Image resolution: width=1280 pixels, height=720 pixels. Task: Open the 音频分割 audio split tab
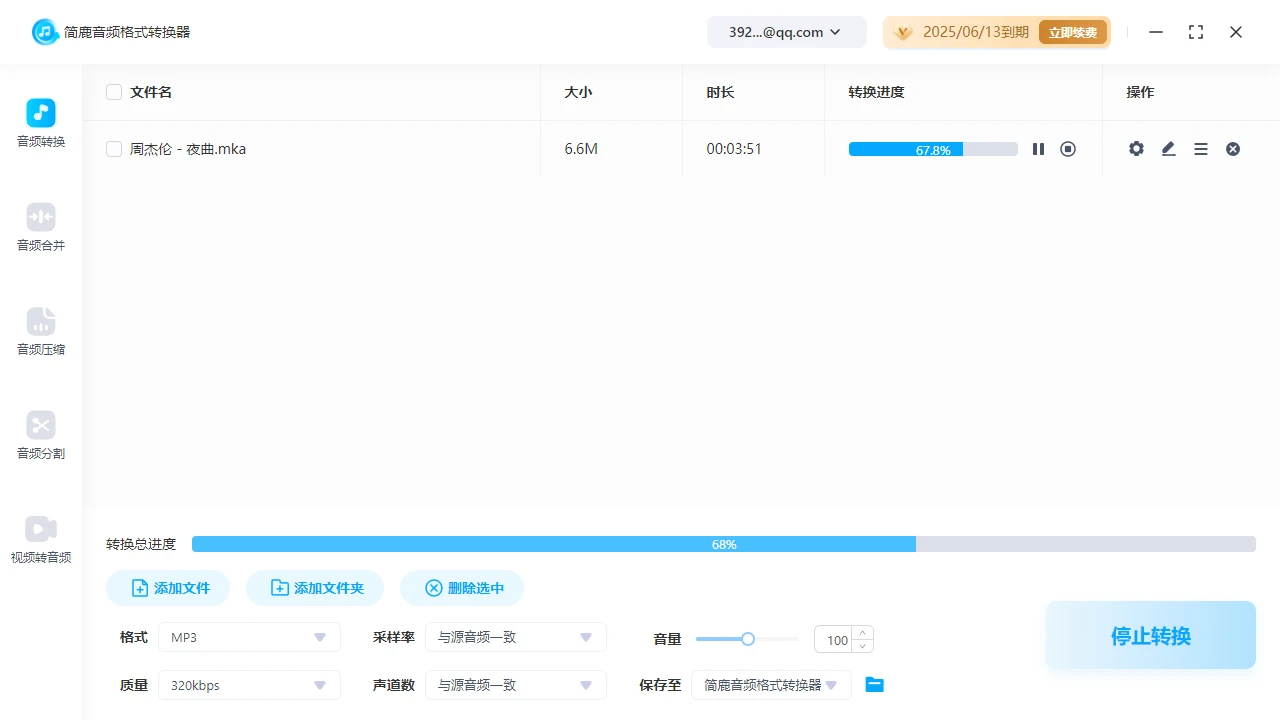[x=41, y=436]
